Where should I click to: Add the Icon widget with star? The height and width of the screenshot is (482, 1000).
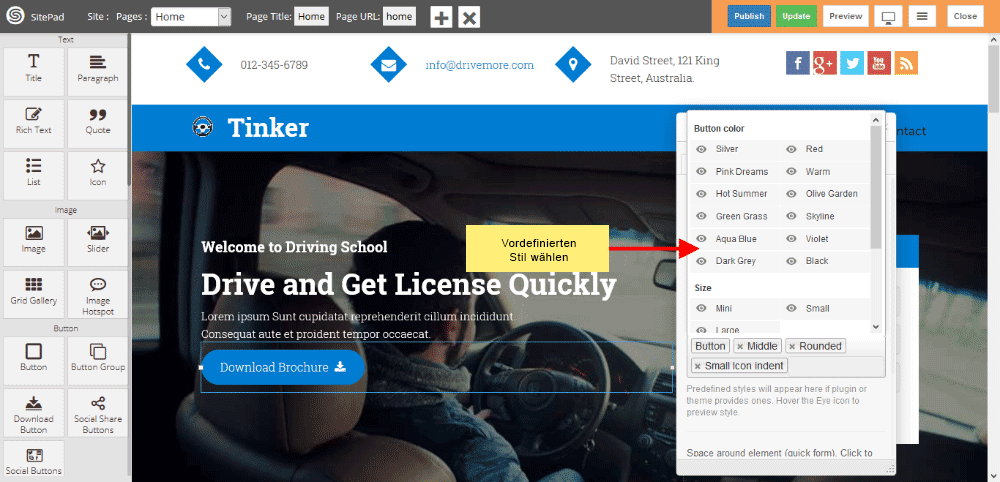[98, 175]
